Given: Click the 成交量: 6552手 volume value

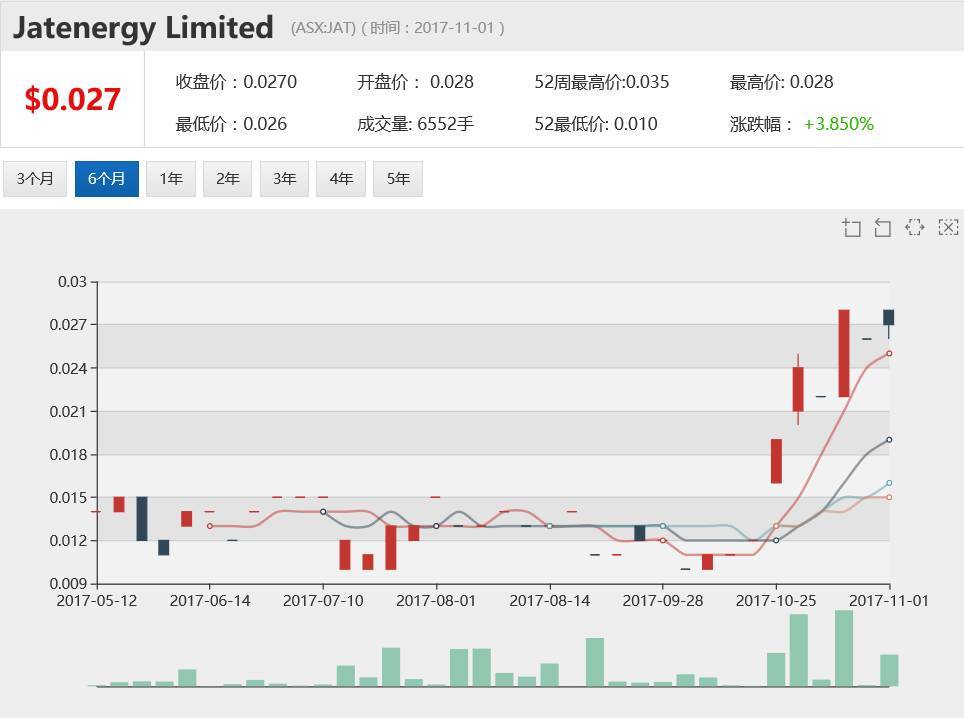Looking at the screenshot, I should coord(416,124).
